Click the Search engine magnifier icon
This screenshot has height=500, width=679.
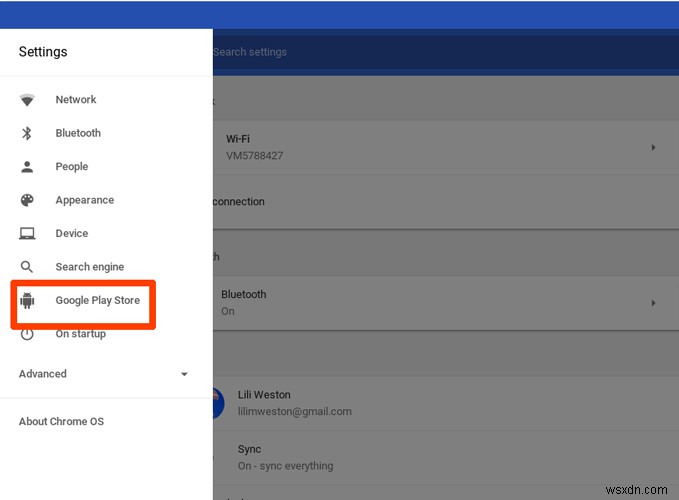coord(27,267)
